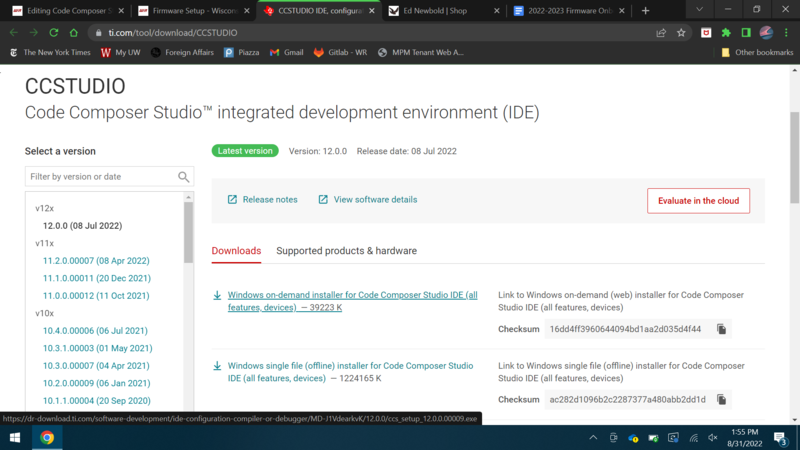The image size is (800, 450).
Task: Show hidden system tray icons
Action: click(x=593, y=438)
